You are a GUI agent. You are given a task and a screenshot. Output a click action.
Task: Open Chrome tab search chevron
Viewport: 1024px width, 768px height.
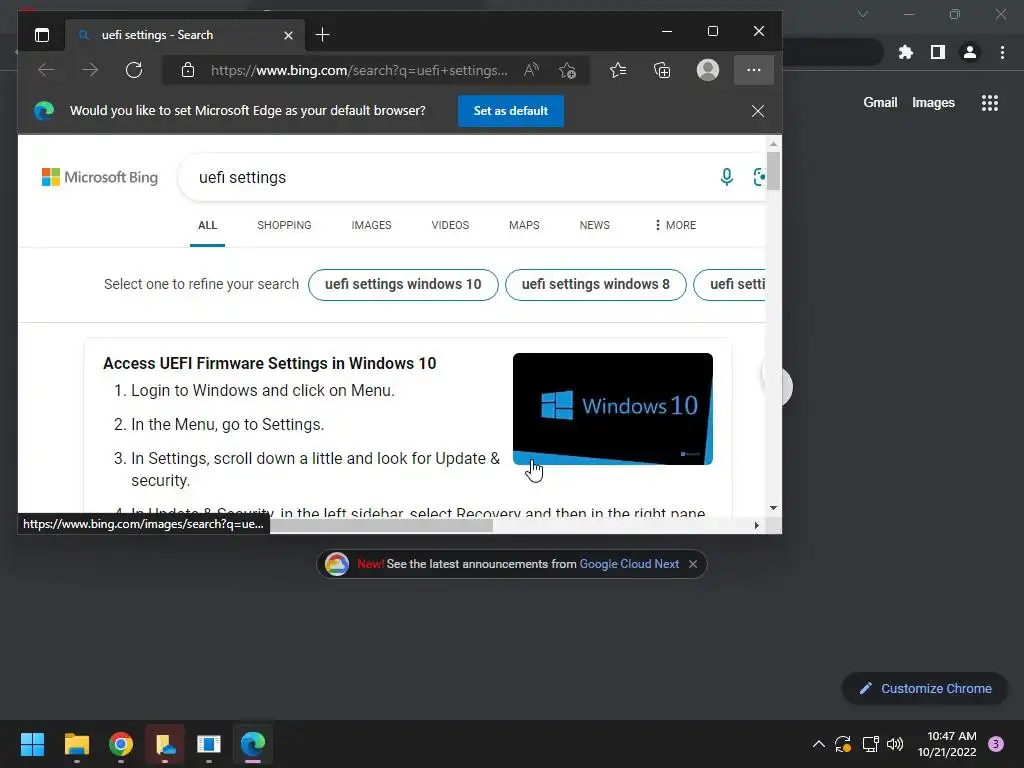coord(863,14)
